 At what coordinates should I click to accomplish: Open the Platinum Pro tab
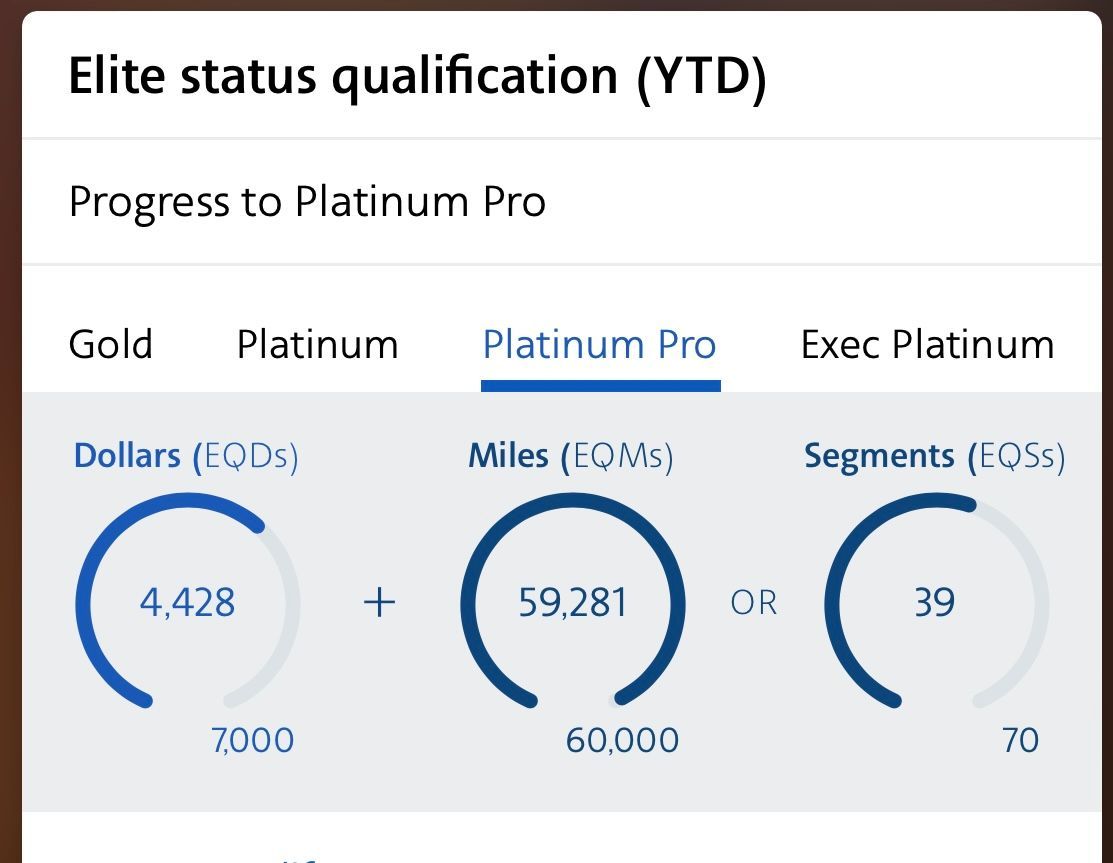[x=599, y=345]
